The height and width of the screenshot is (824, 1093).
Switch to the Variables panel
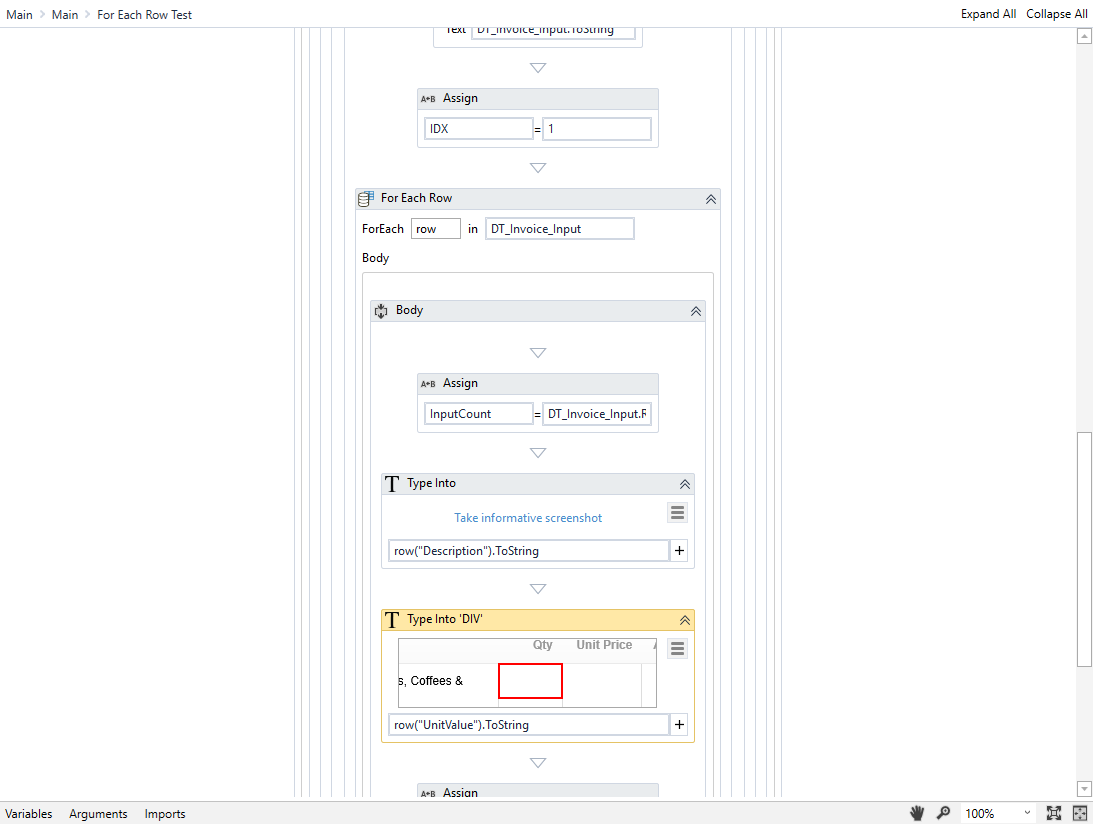click(x=29, y=813)
